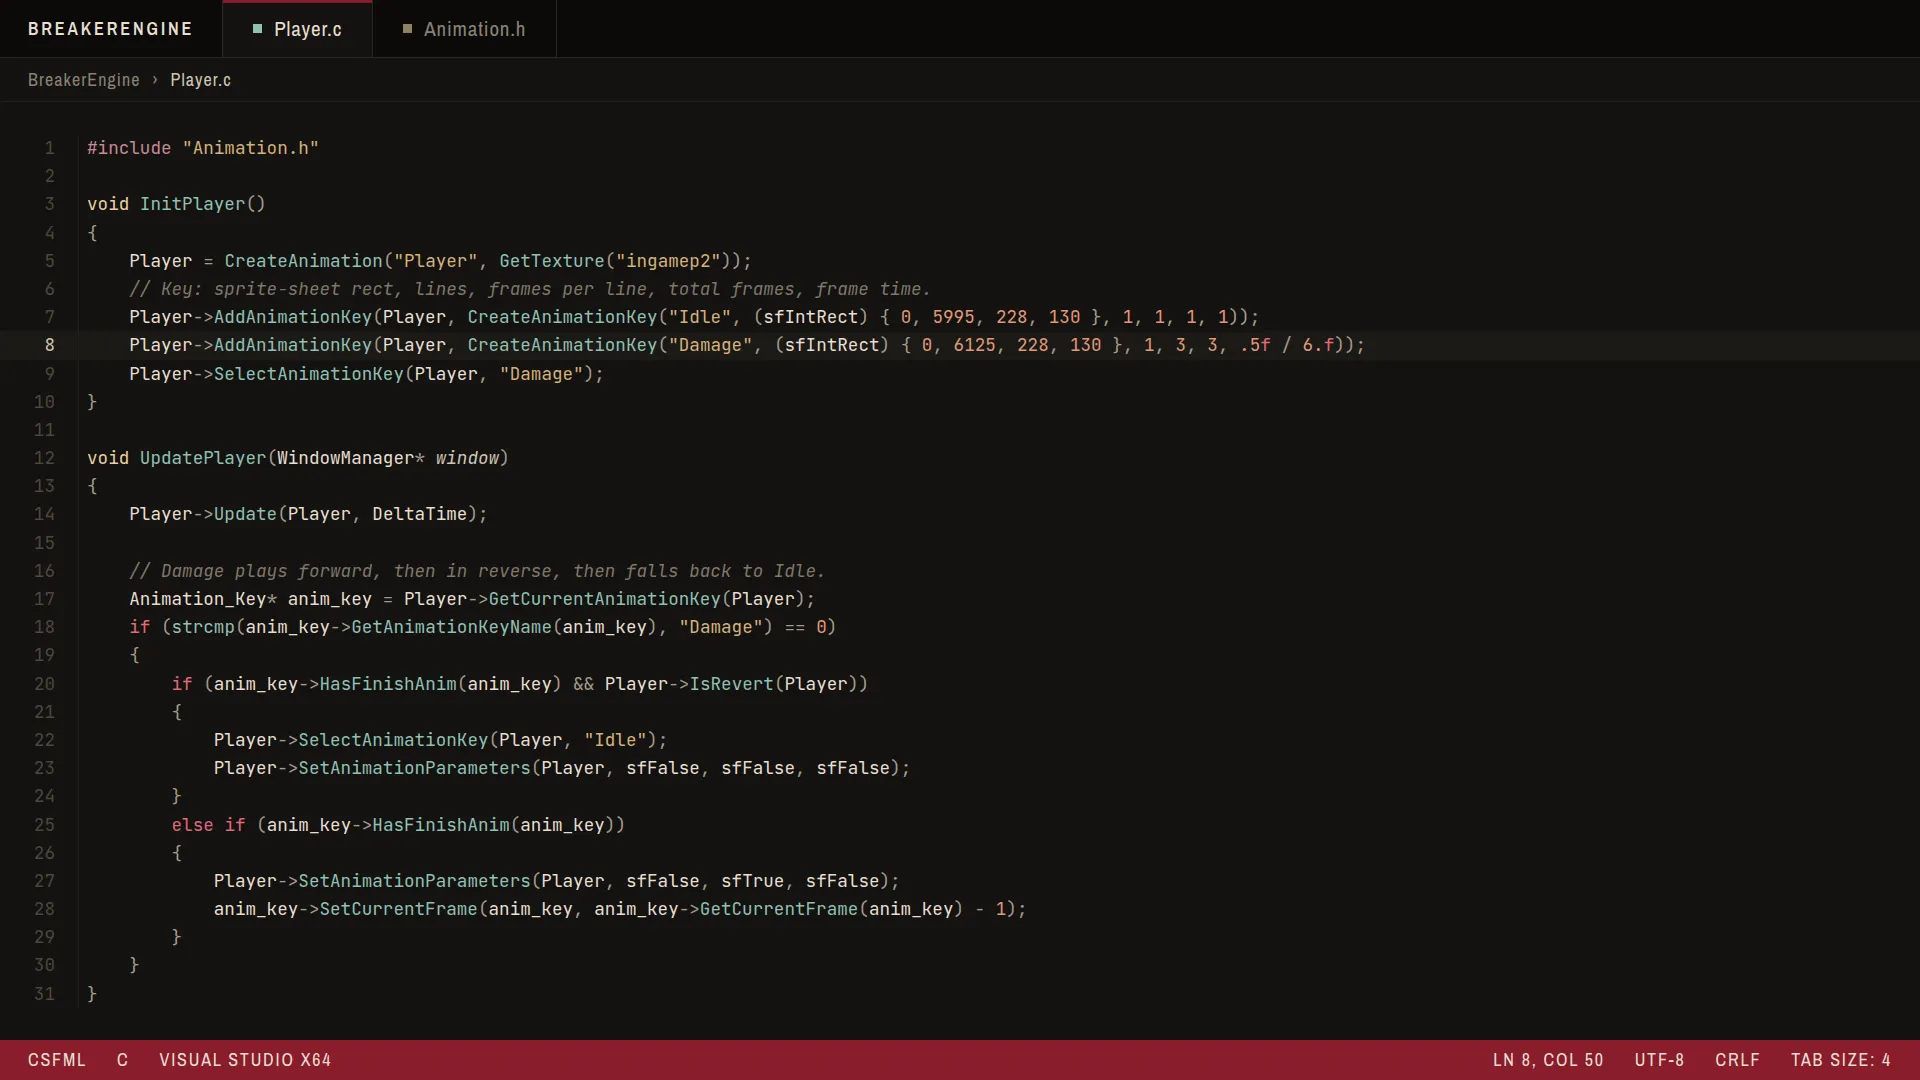
Task: Click the sprite-sheet rect comment line
Action: (x=530, y=289)
